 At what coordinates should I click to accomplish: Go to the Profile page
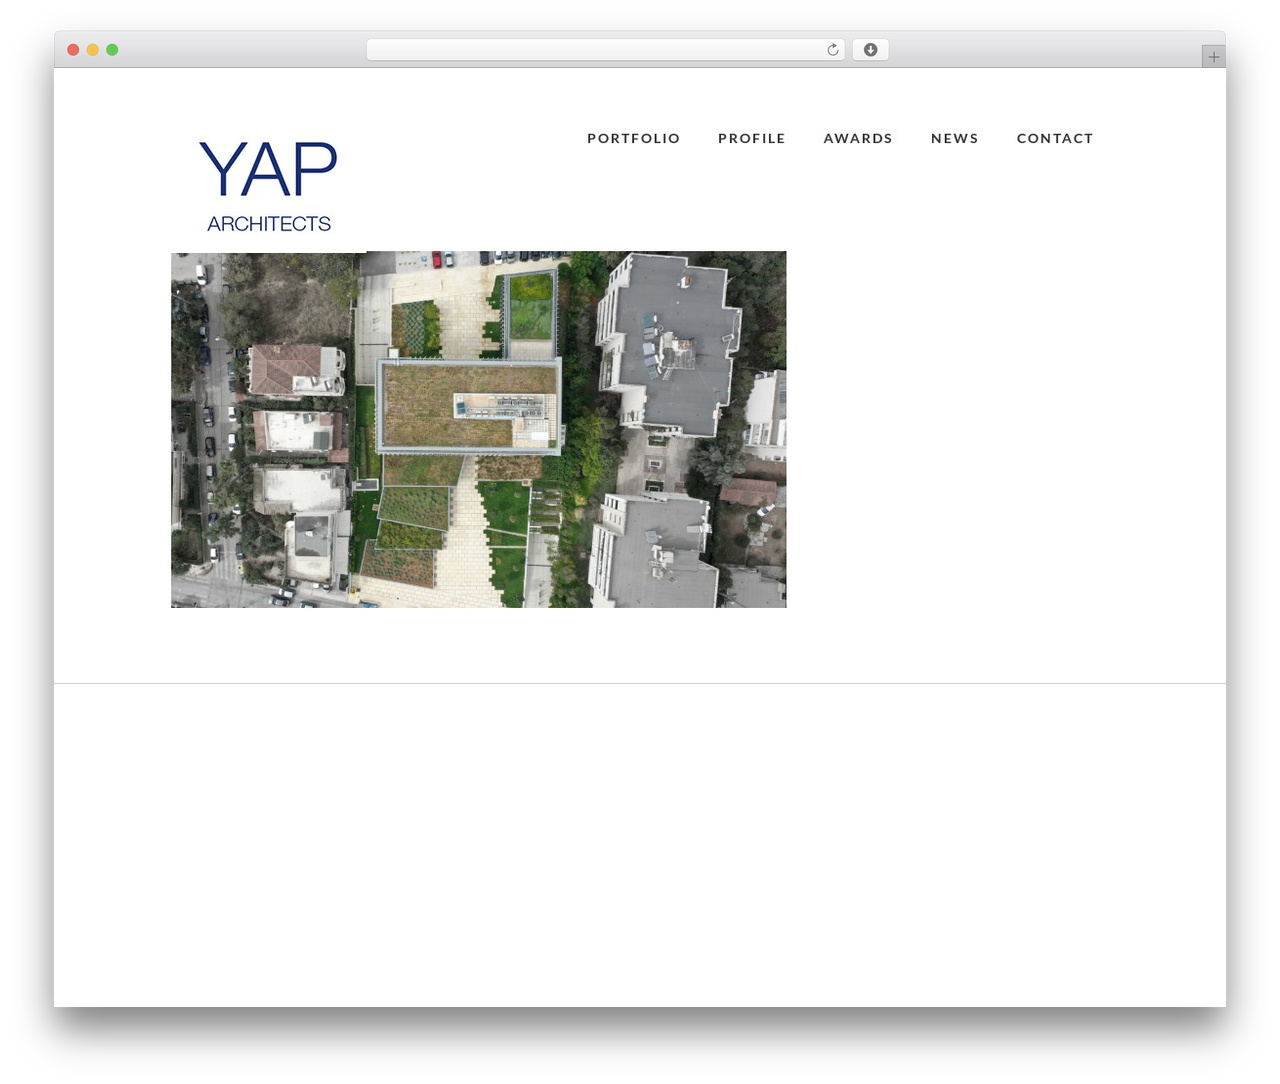(751, 138)
